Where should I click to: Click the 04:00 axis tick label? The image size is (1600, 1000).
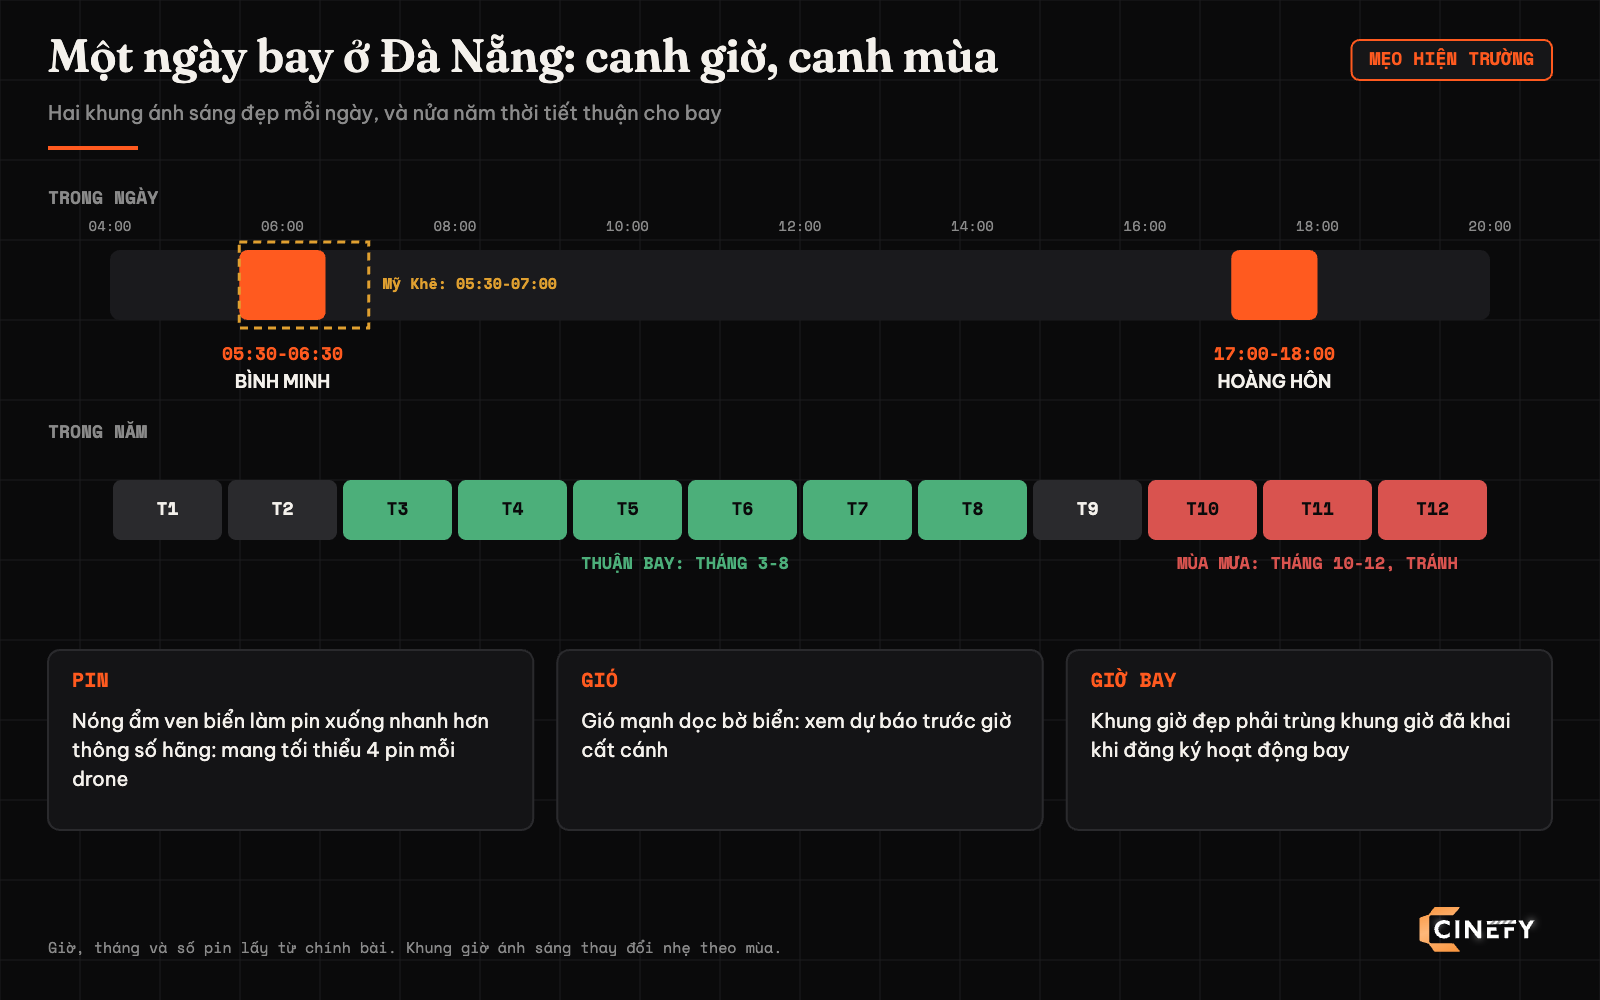[x=110, y=226]
